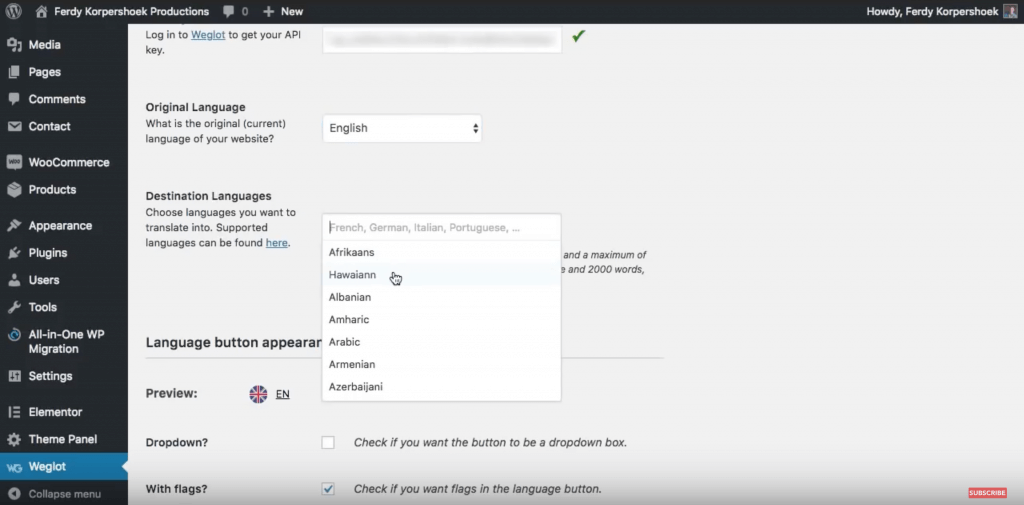Viewport: 1024px width, 505px height.
Task: Open the Original Language English dropdown
Action: pyautogui.click(x=402, y=128)
